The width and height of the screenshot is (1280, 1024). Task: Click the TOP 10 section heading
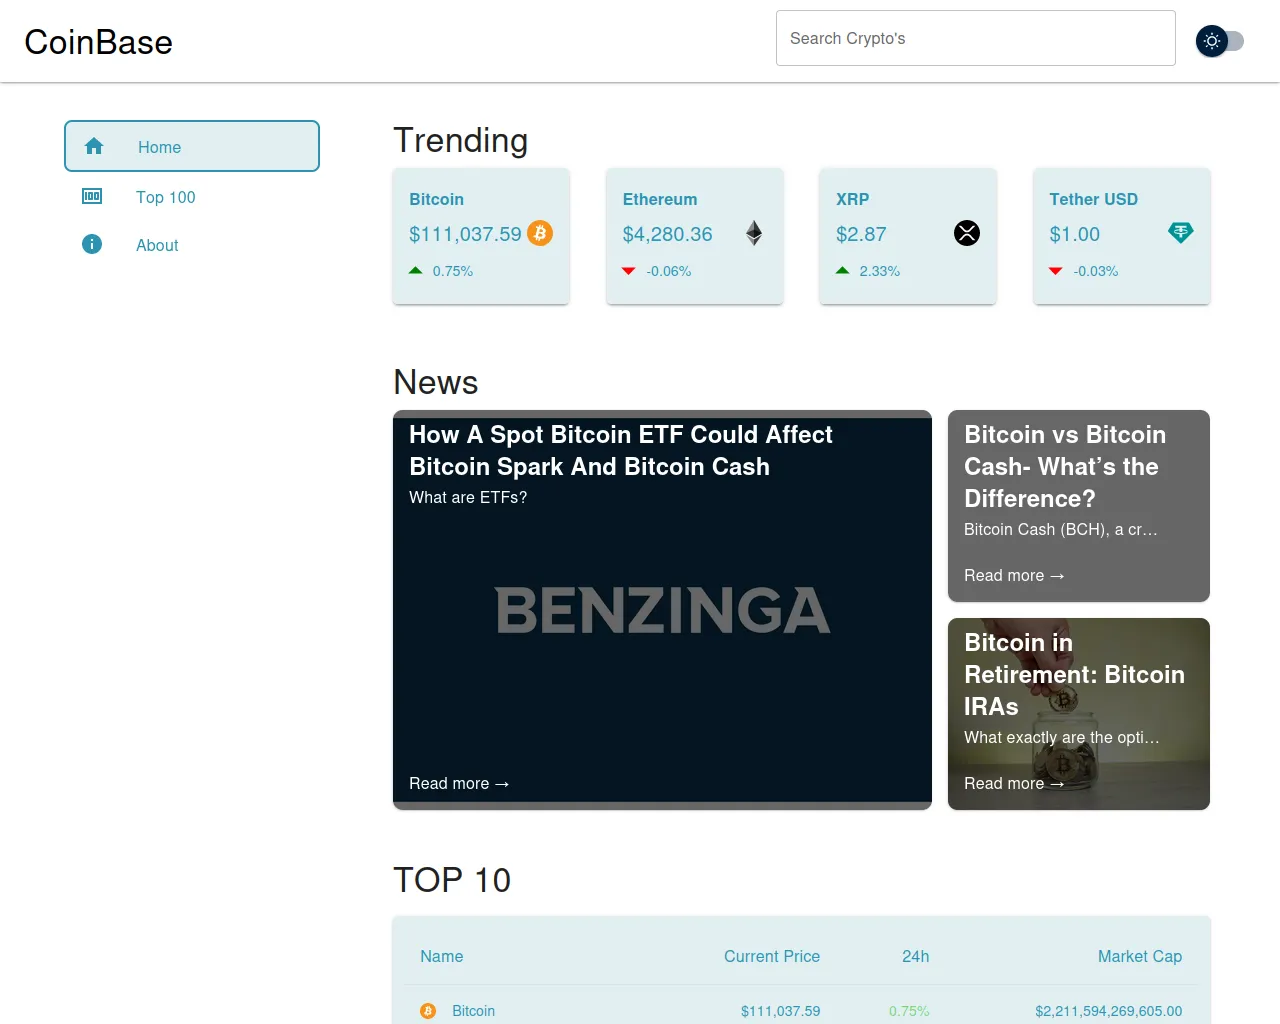pyautogui.click(x=452, y=880)
